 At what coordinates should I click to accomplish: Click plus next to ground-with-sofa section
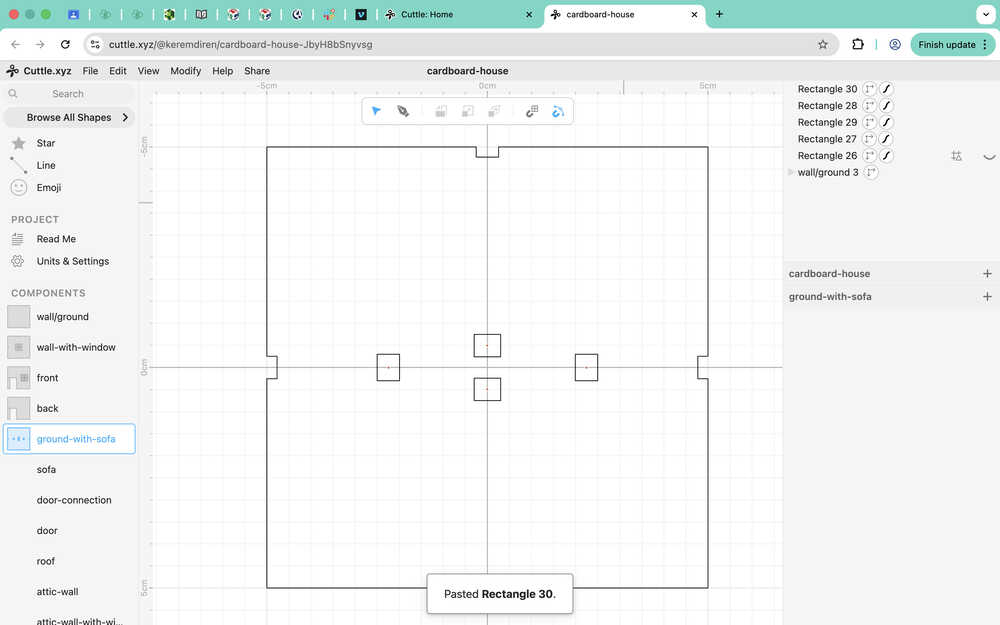987,297
